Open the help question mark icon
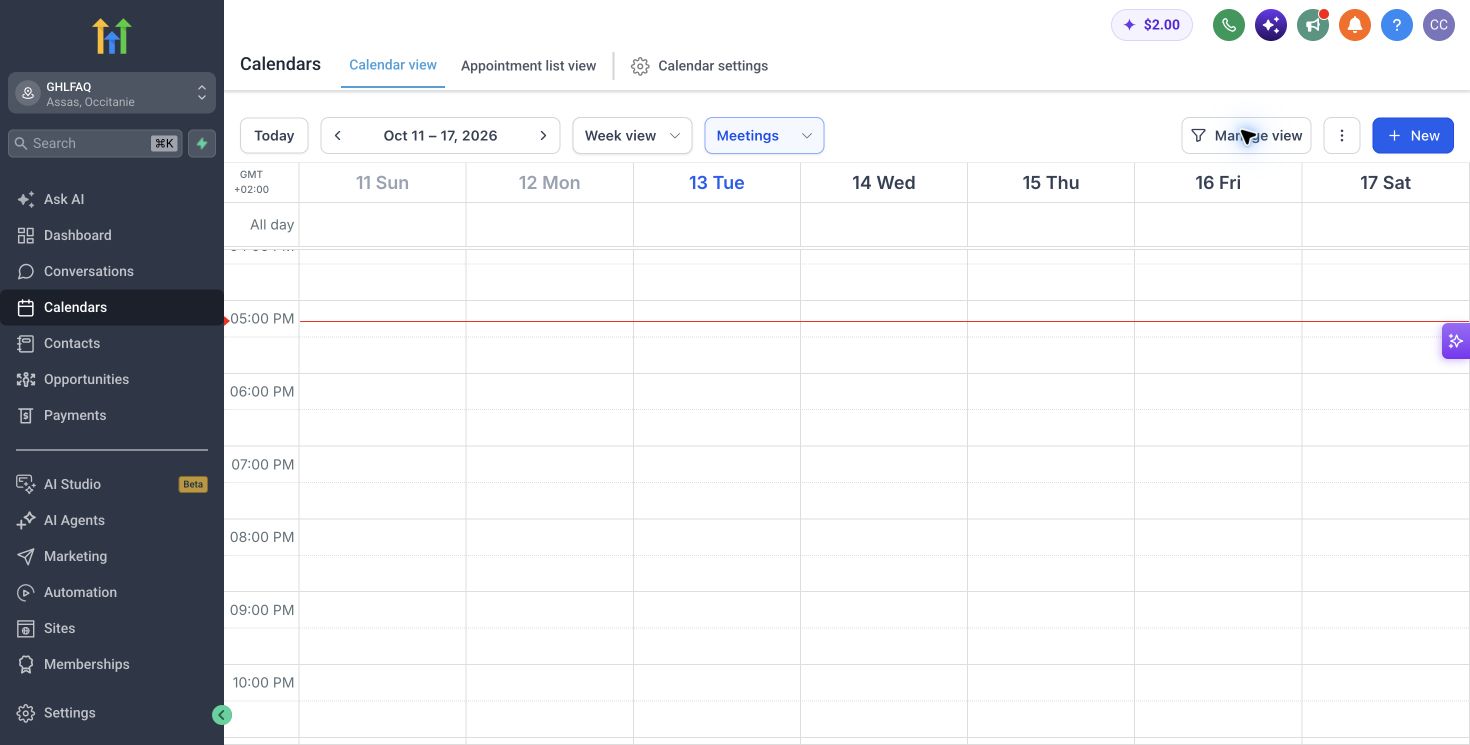1470x745 pixels. pos(1397,25)
